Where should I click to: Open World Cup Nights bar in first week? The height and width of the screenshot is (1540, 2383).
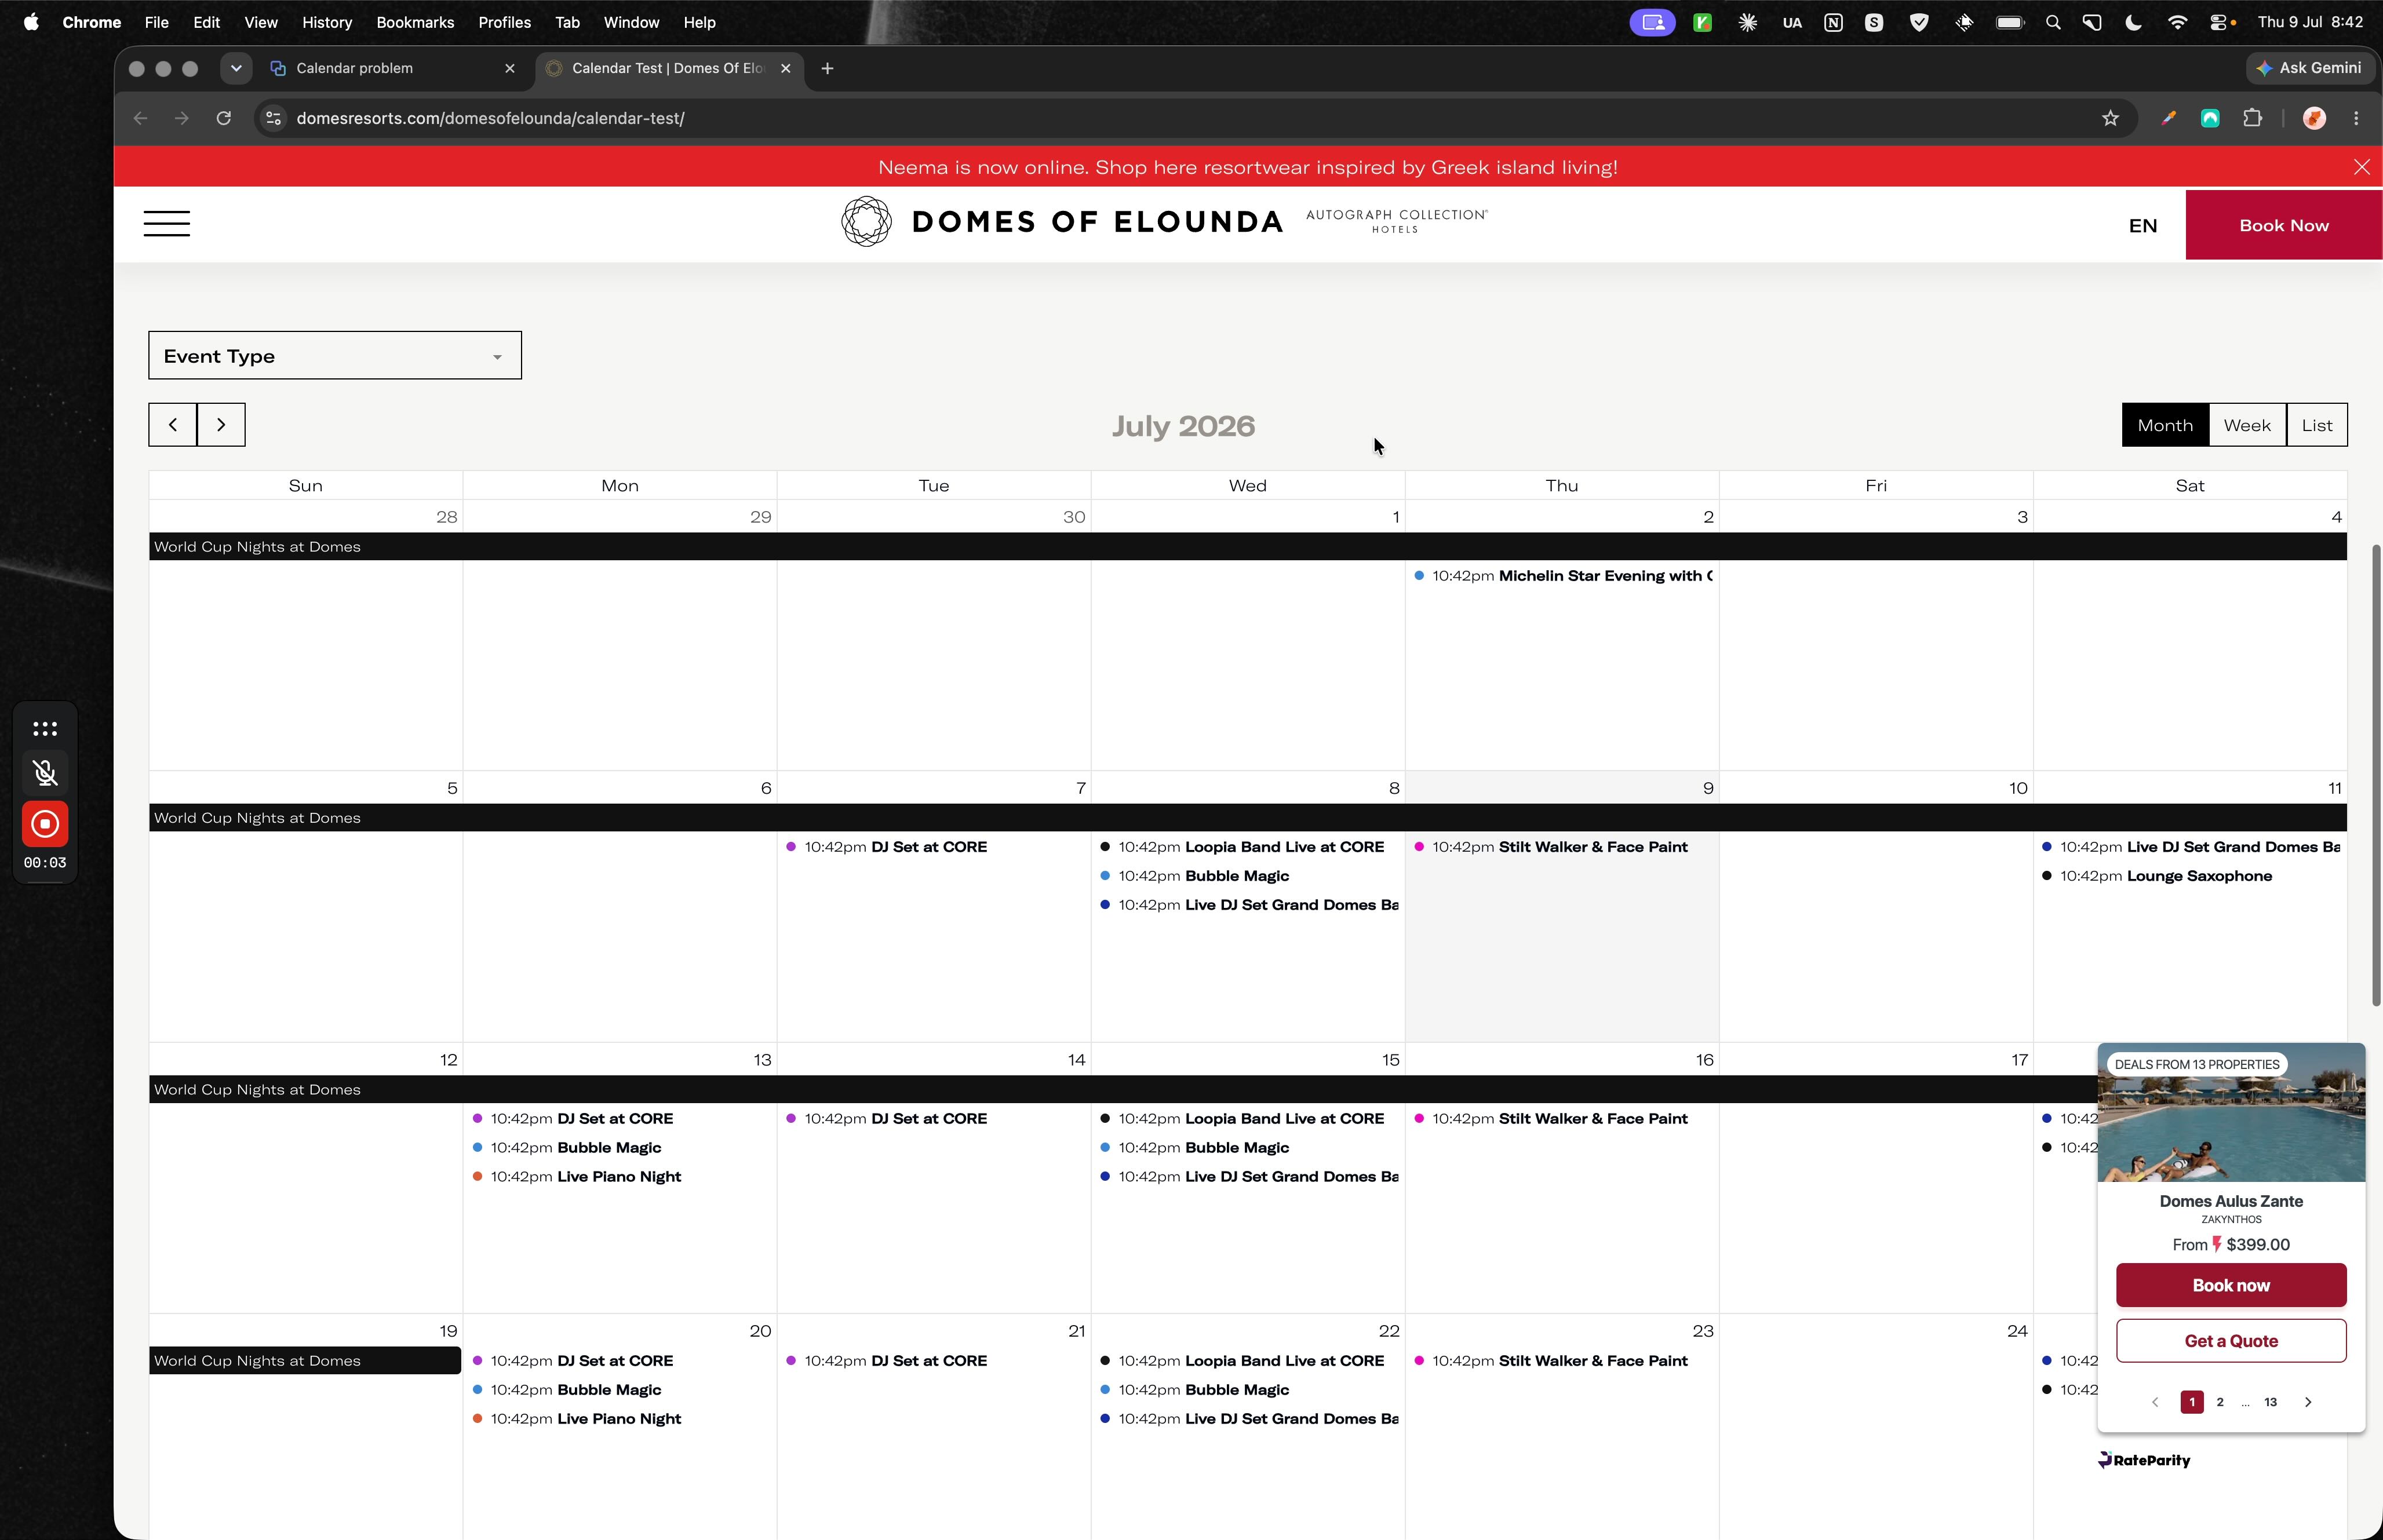tap(1248, 547)
